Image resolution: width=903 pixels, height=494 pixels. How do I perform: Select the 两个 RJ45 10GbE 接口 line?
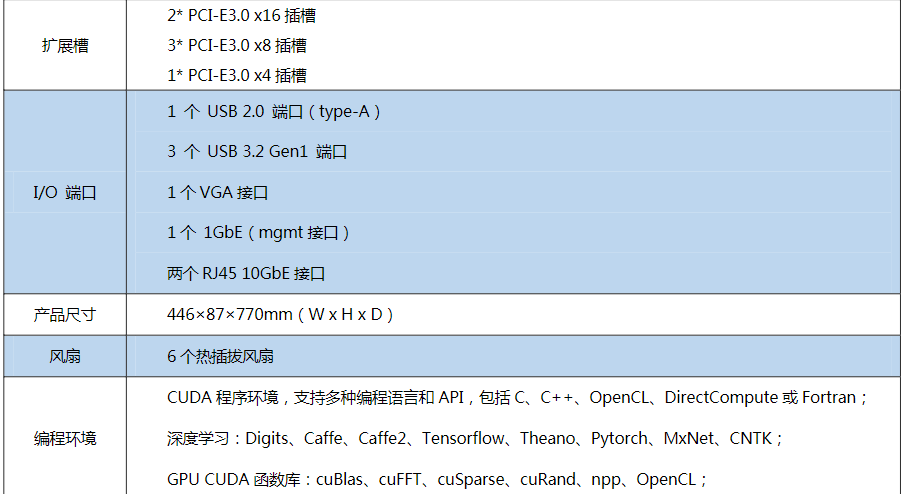pyautogui.click(x=246, y=273)
